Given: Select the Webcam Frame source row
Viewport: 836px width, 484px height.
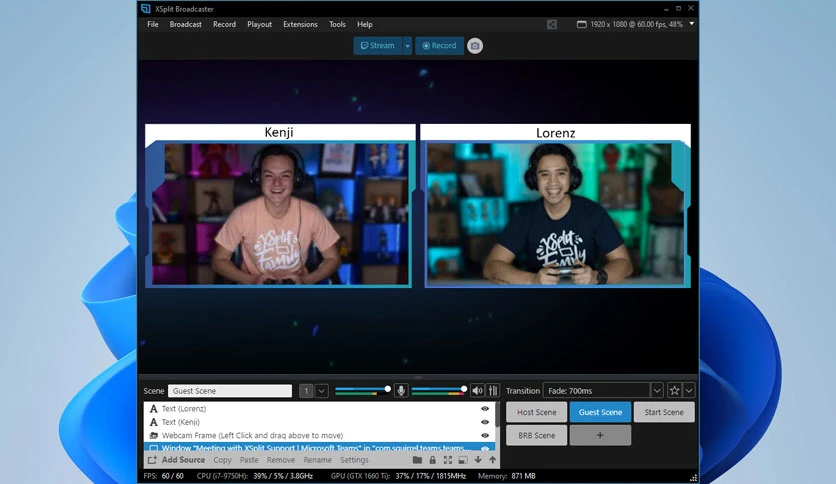Looking at the screenshot, I should coord(319,435).
